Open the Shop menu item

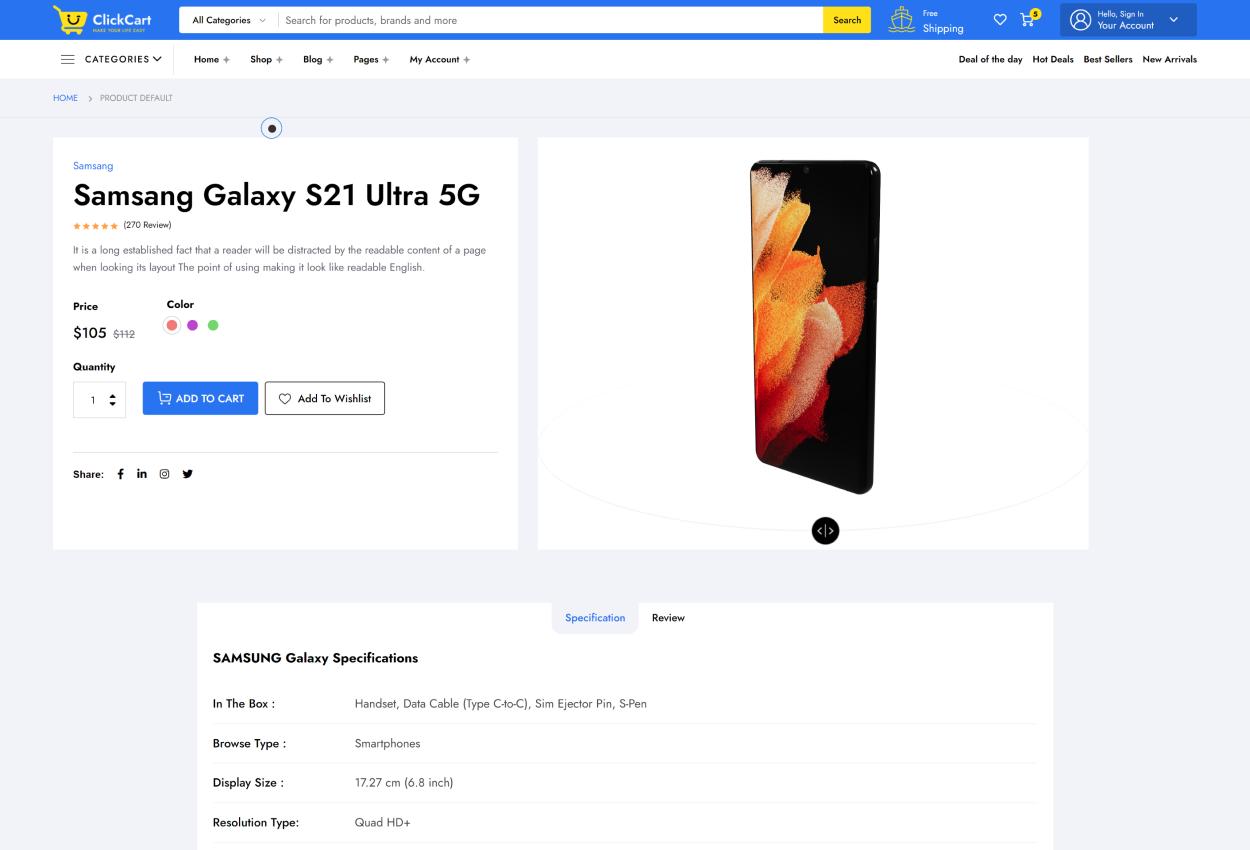coord(266,60)
